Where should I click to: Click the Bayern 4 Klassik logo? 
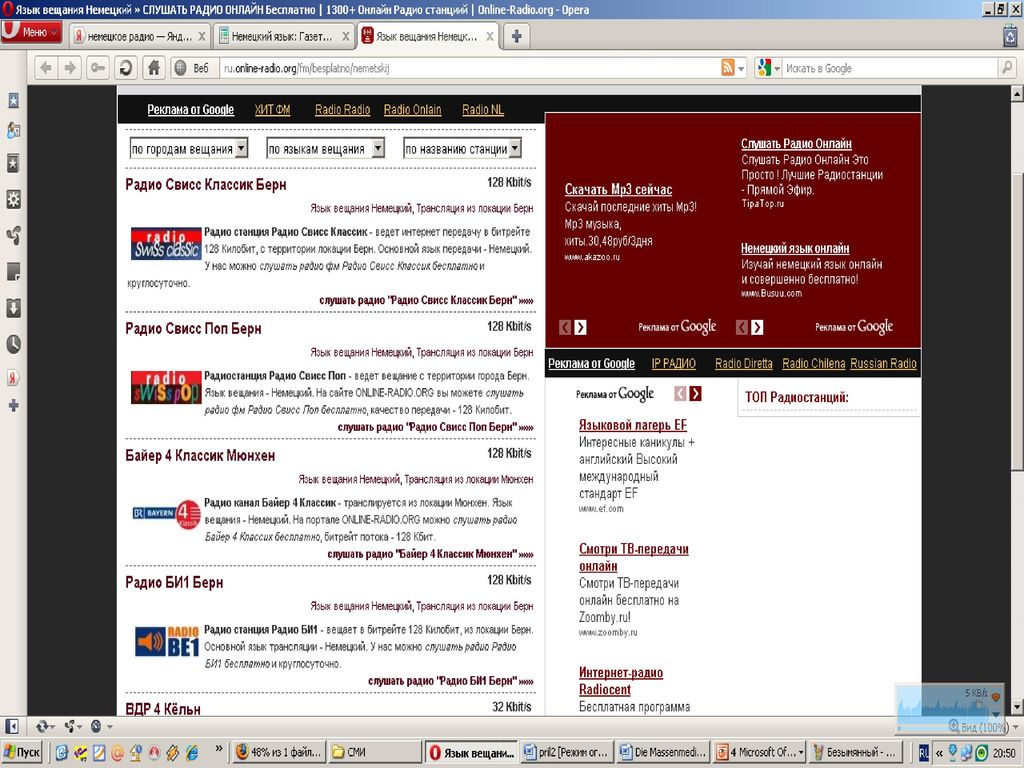tap(166, 514)
